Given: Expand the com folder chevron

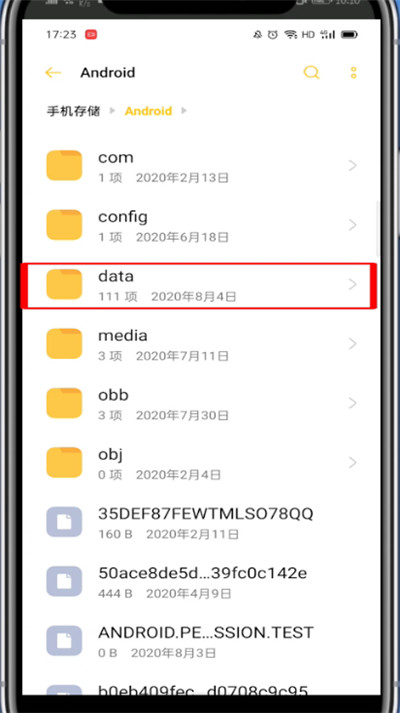Looking at the screenshot, I should 353,166.
